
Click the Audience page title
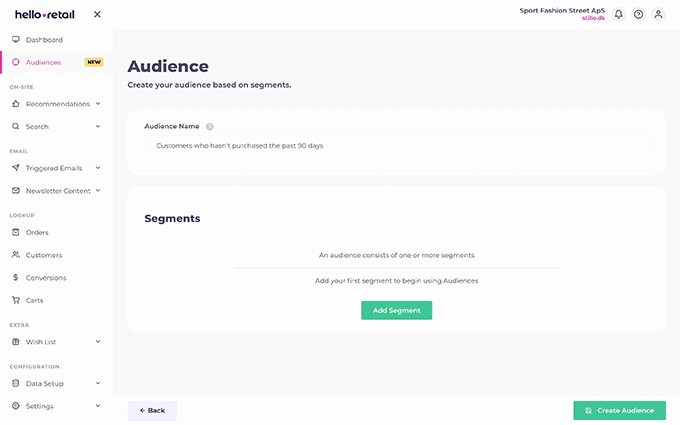168,66
